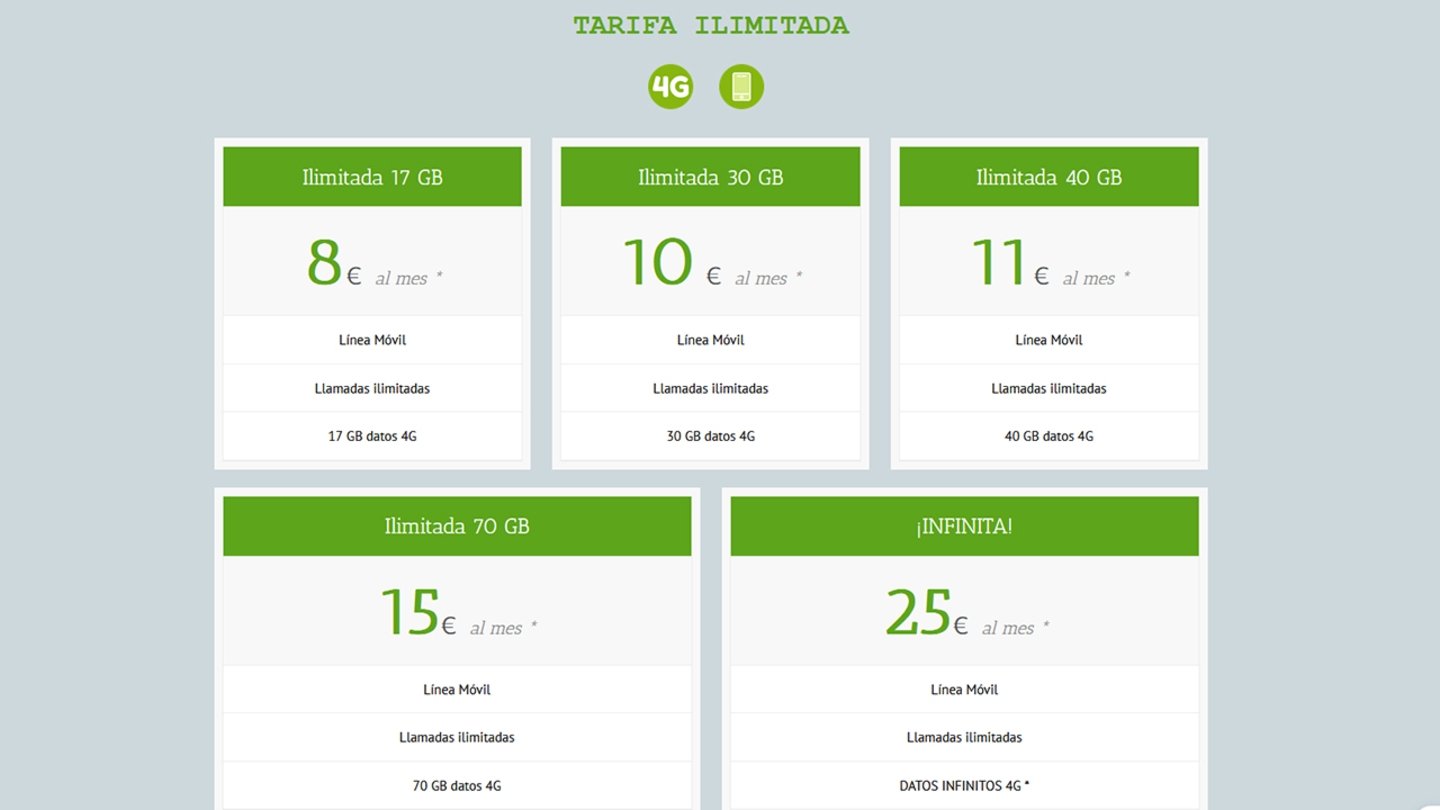Click Llamadas ilimitadas in the 17 GB card
Image resolution: width=1440 pixels, height=810 pixels.
[x=372, y=388]
